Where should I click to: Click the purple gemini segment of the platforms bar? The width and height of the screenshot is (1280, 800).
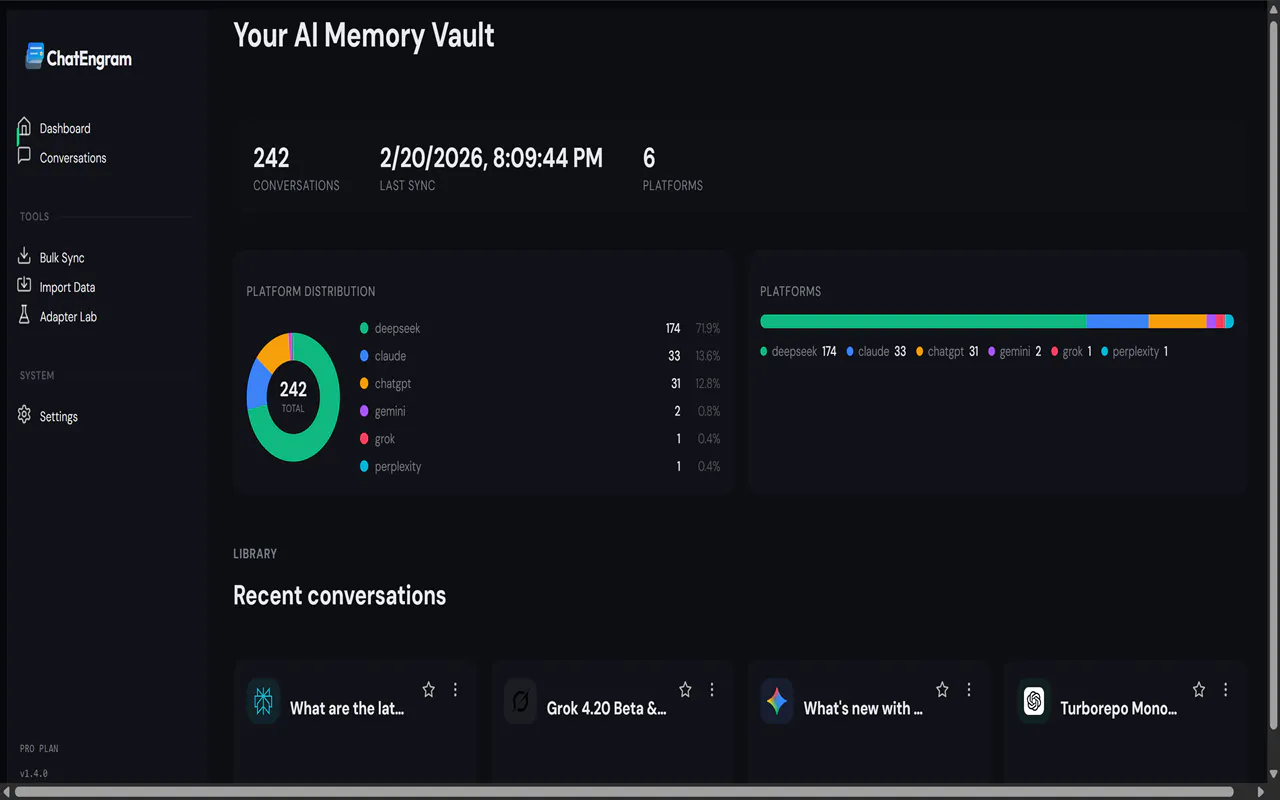[x=1211, y=321]
